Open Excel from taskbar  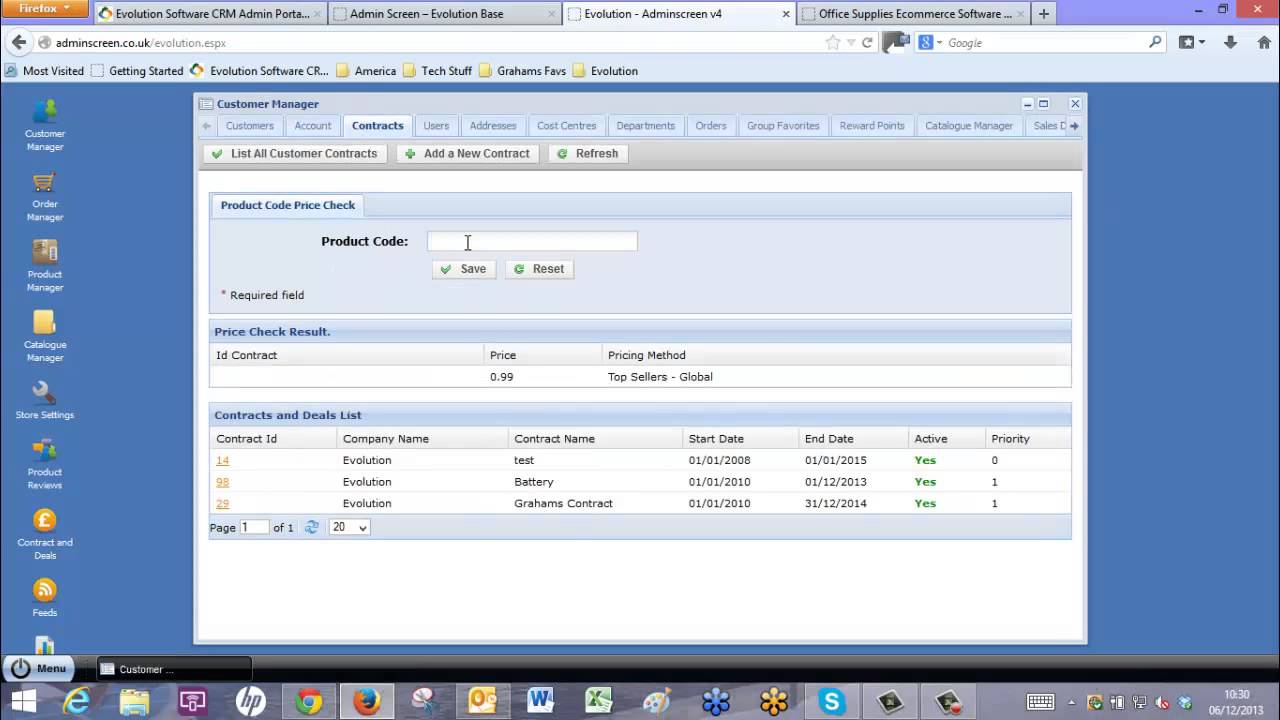[599, 702]
